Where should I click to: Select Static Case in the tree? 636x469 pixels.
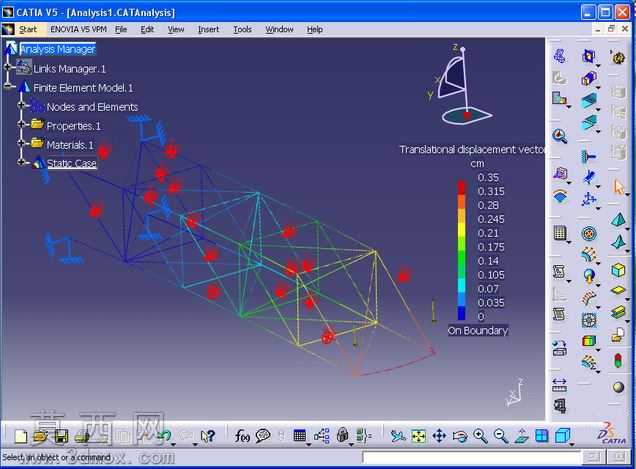(71, 163)
